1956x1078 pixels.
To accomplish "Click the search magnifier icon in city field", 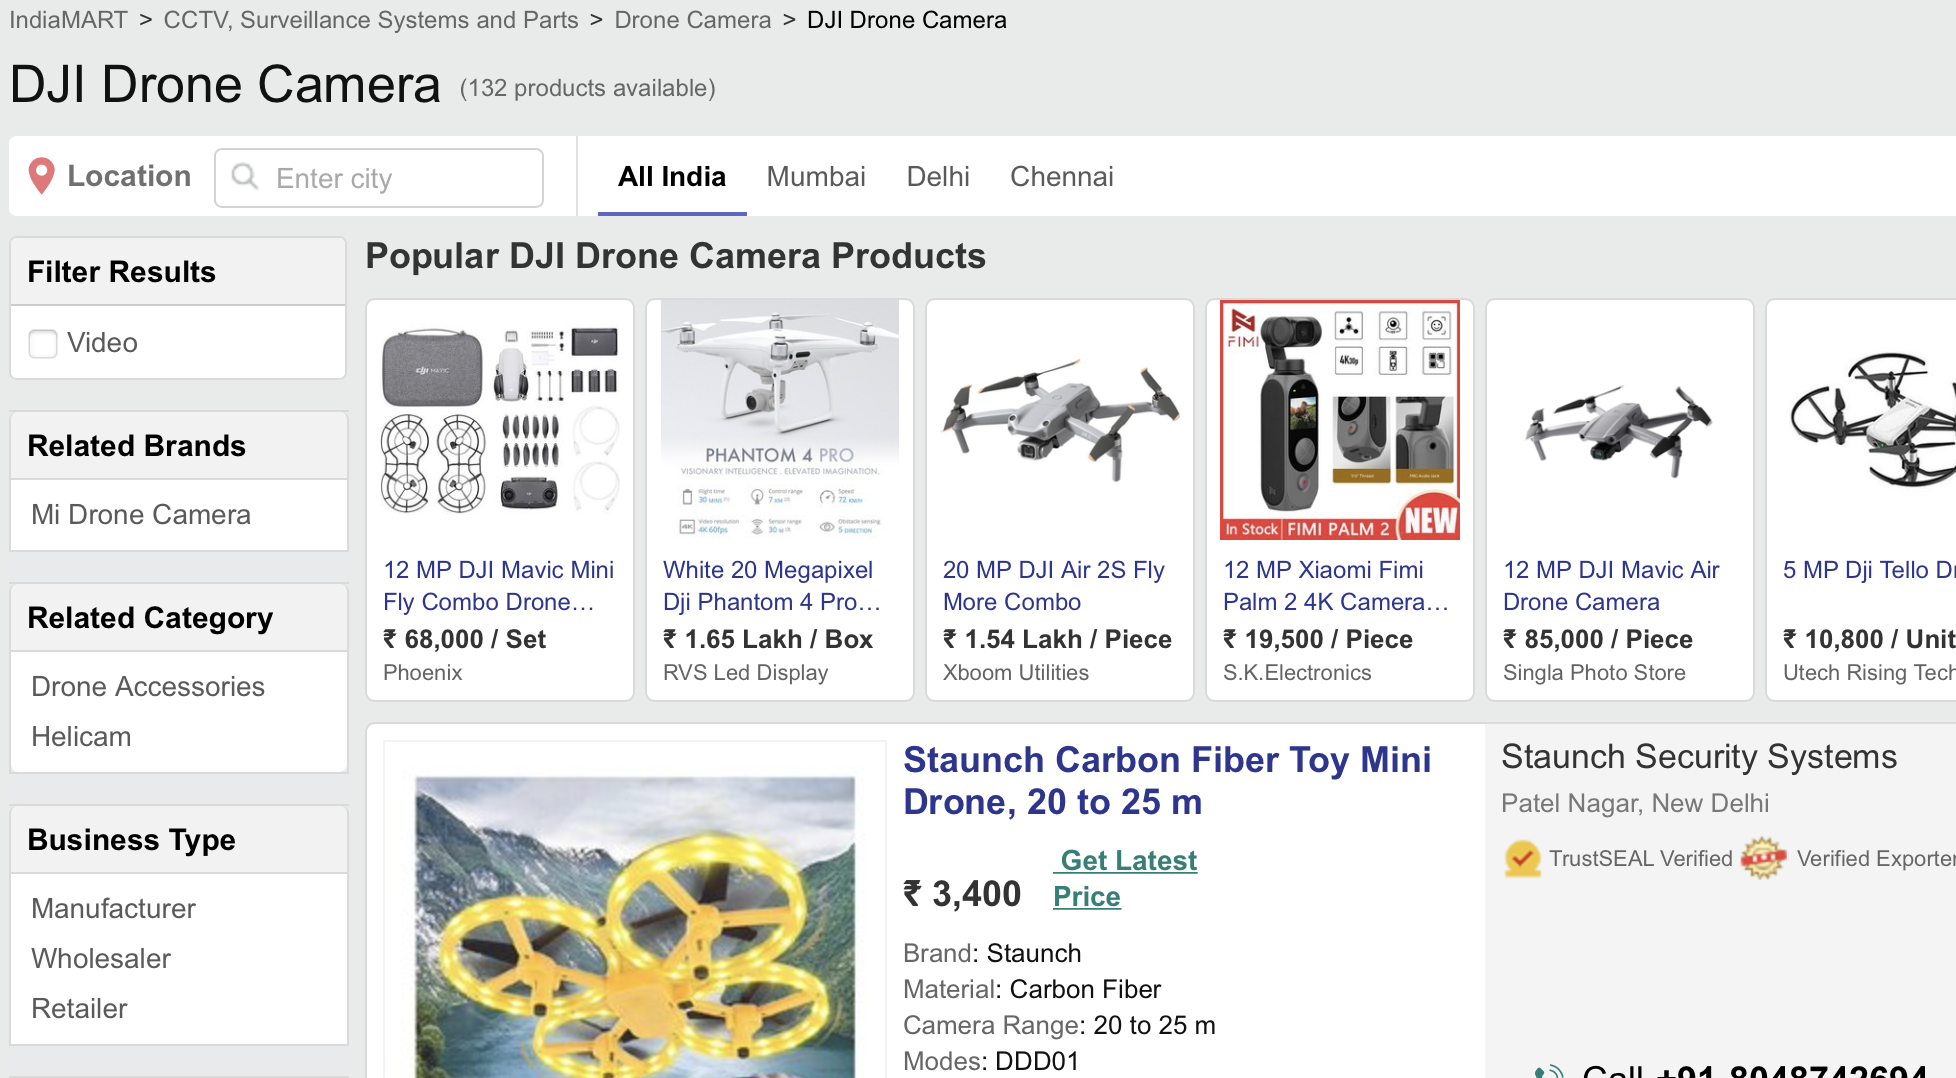I will coord(245,177).
